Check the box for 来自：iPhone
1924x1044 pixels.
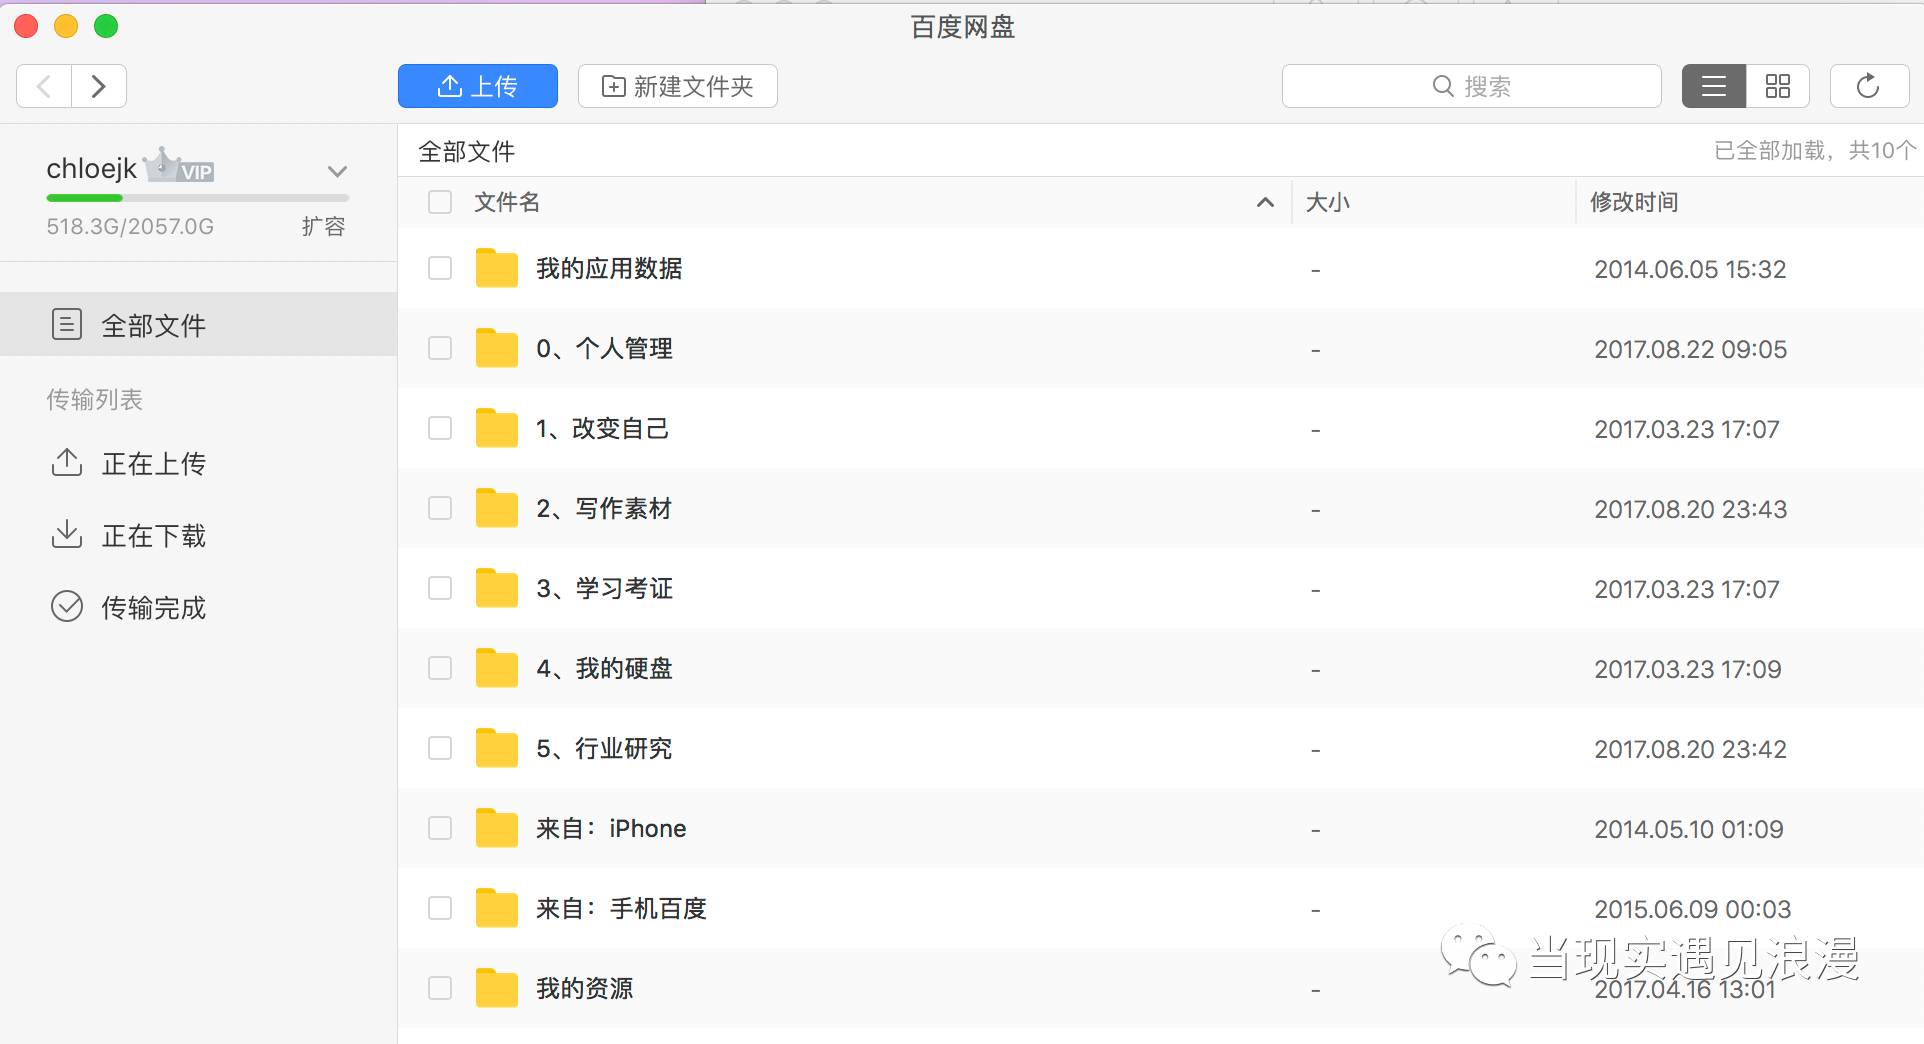pos(440,828)
